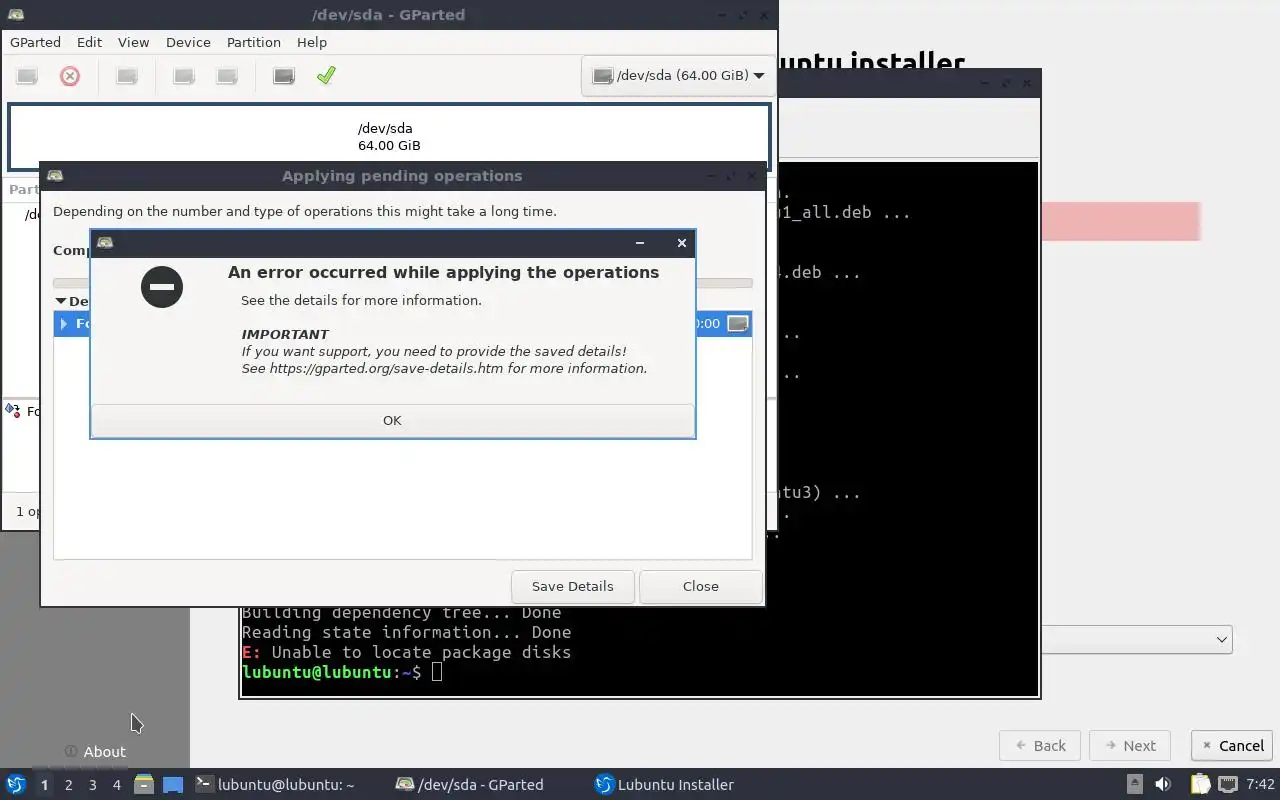Collapse the Details disclosure triangle

pos(60,301)
